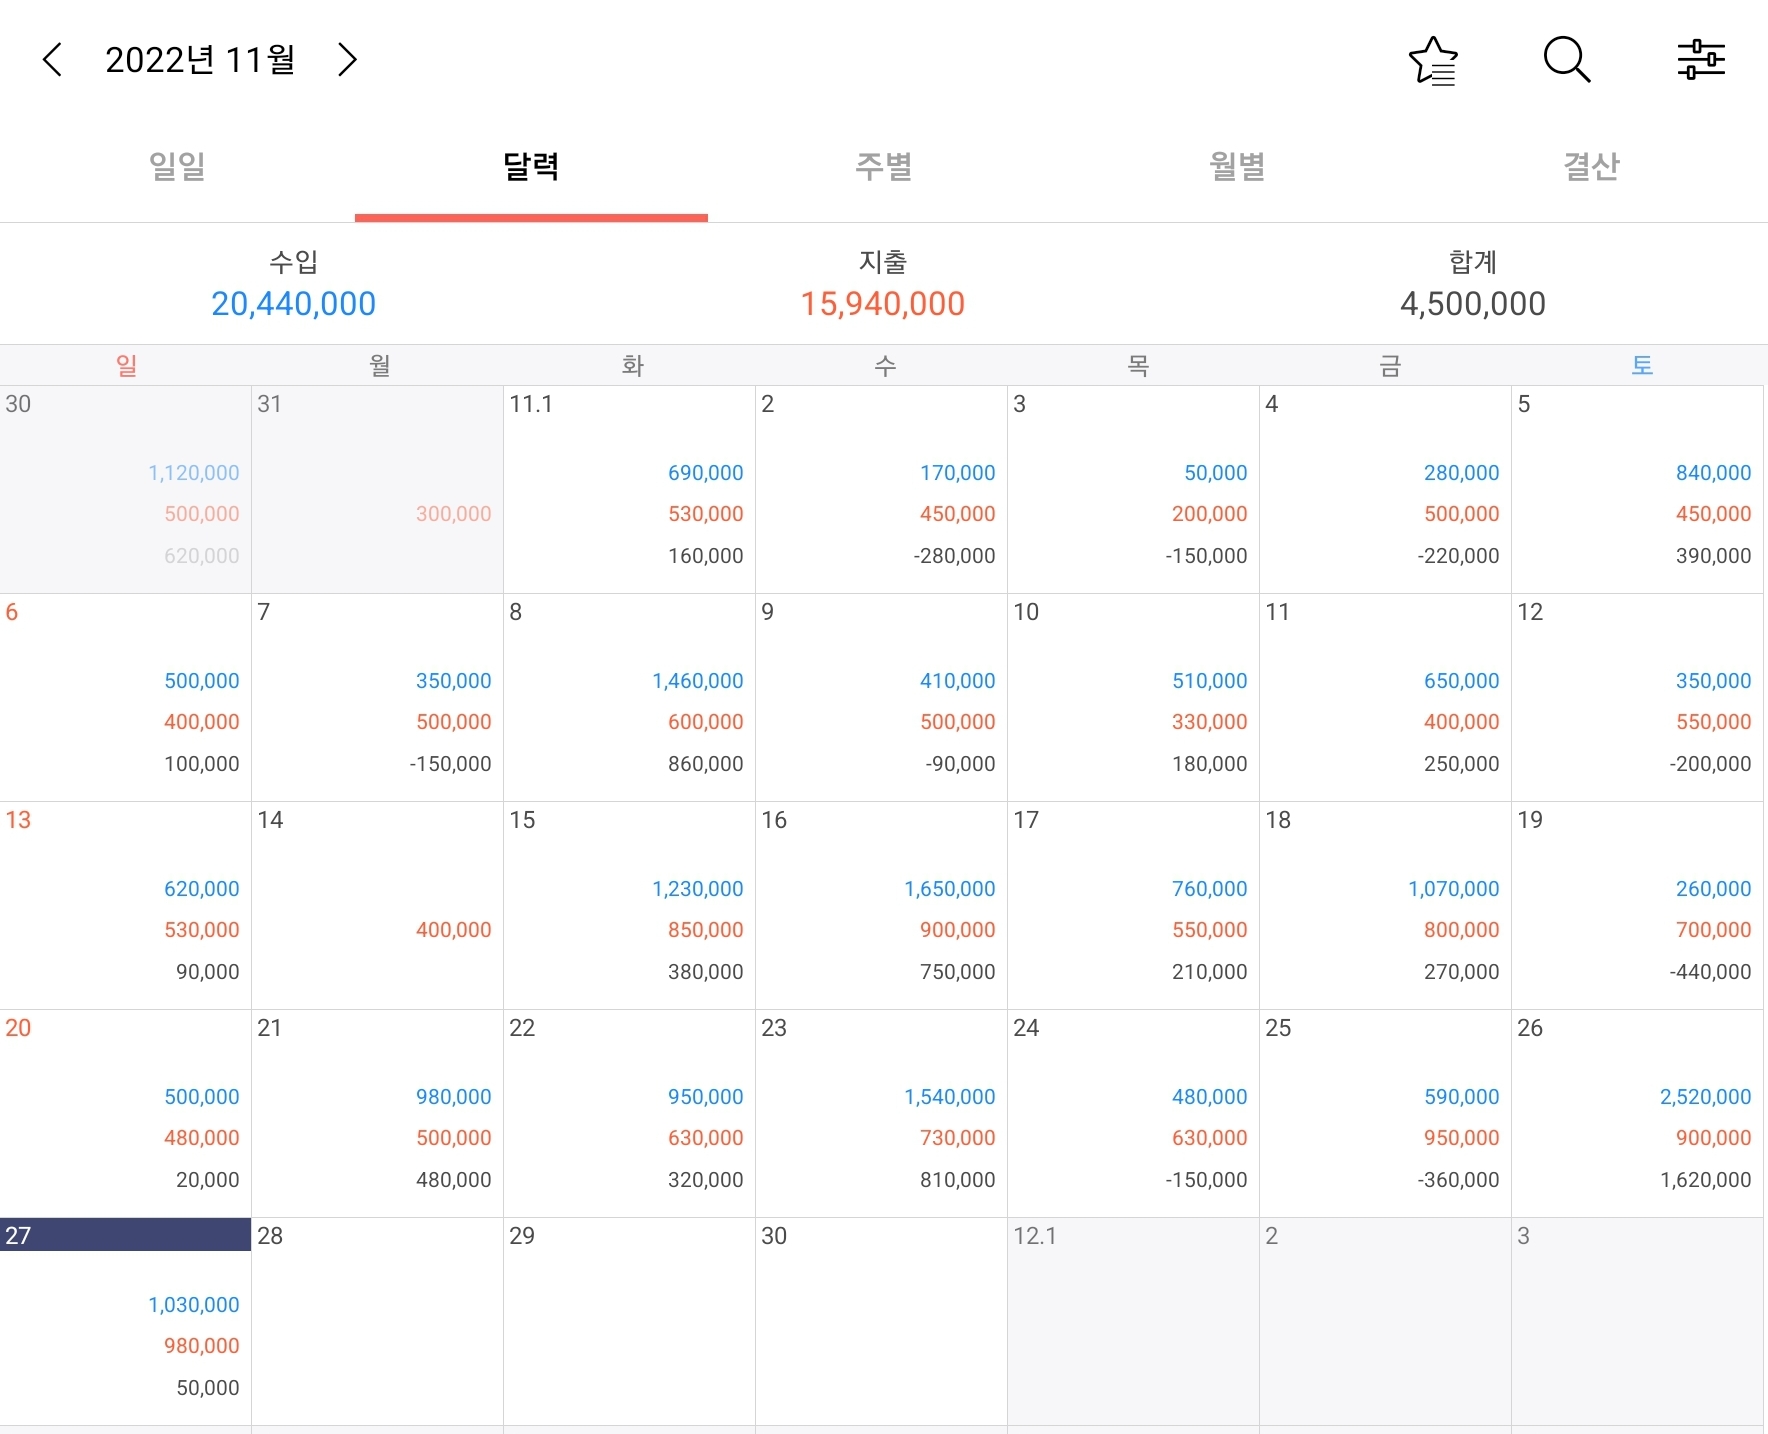The width and height of the screenshot is (1768, 1434).
Task: Open day 14 date cell
Action: pos(377,905)
